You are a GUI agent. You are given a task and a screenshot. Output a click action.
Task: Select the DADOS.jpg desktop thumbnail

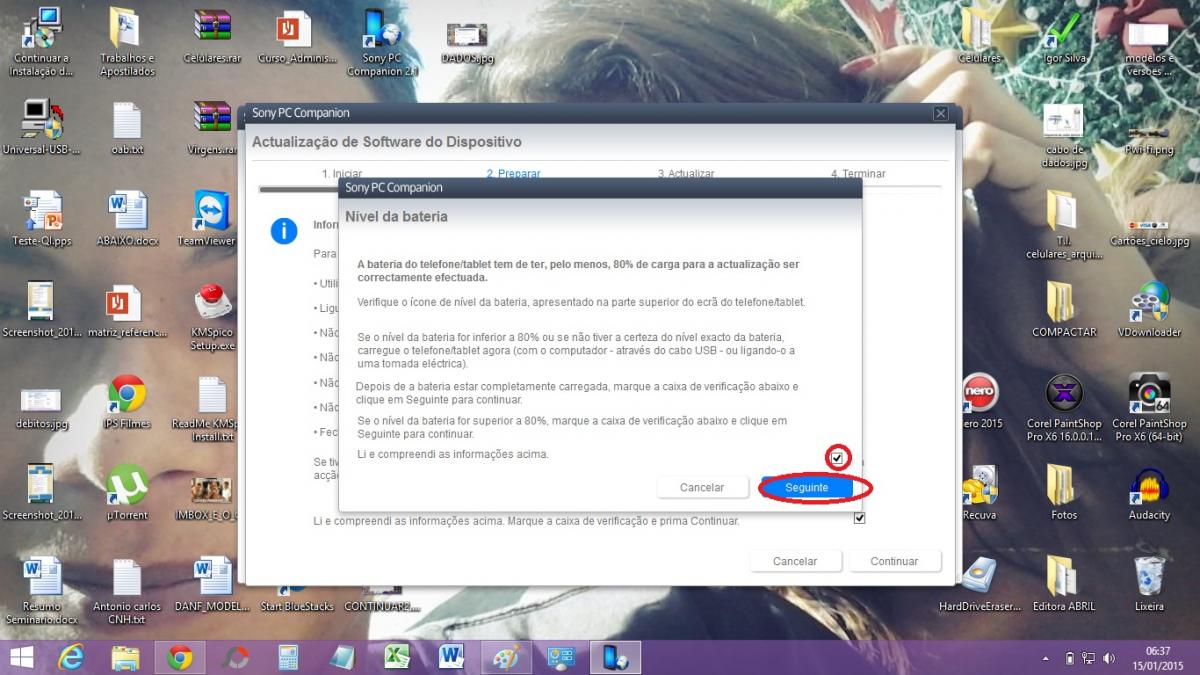click(x=467, y=42)
